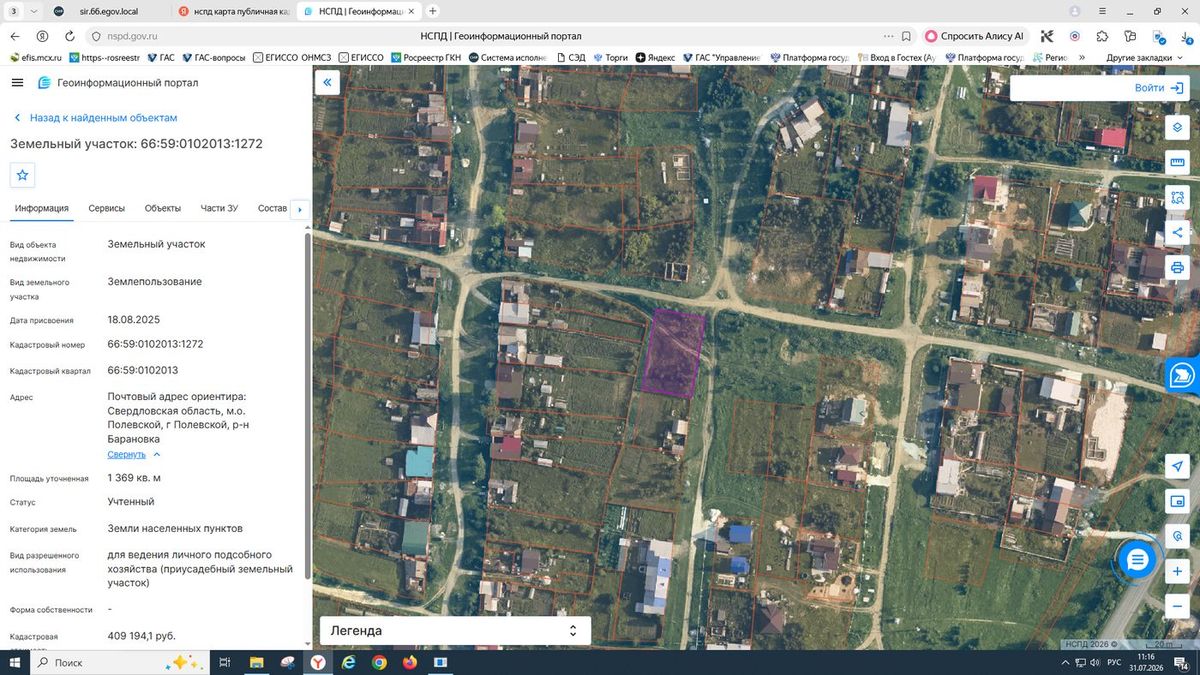Viewport: 1200px width, 675px height.
Task: Reload the current page
Action: (69, 35)
